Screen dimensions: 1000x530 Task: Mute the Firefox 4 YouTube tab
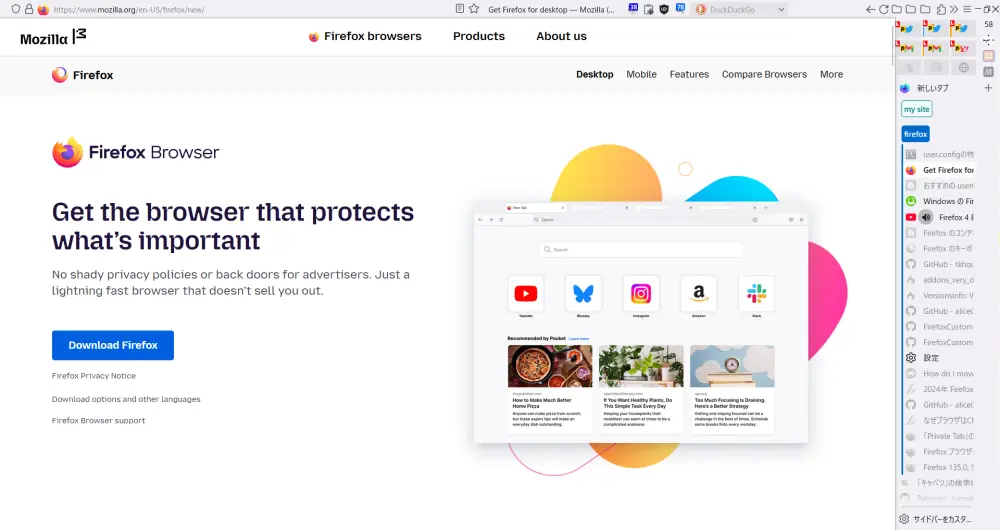click(926, 217)
